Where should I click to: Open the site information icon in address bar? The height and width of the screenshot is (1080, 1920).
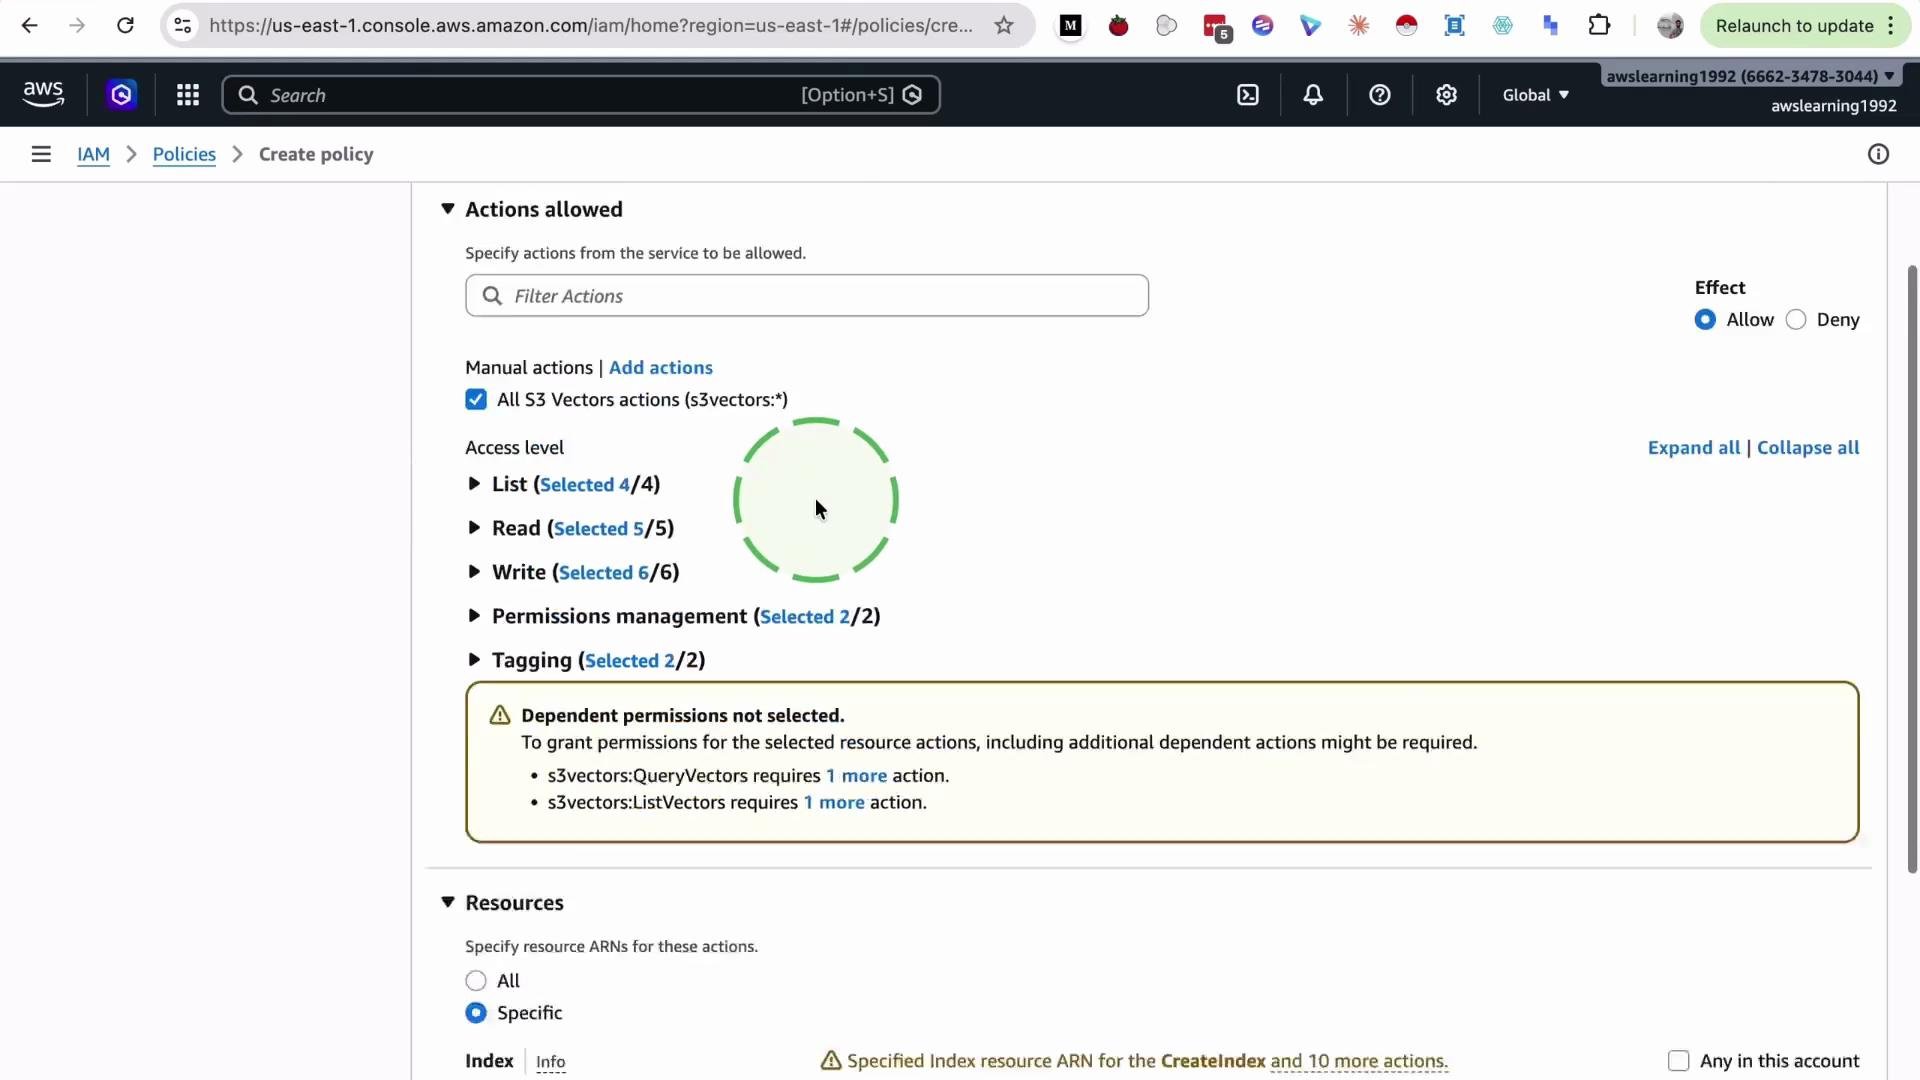(x=183, y=26)
